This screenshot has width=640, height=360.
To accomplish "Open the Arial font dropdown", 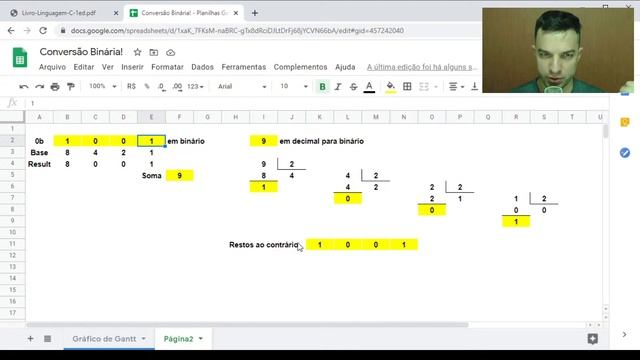I will (242, 87).
